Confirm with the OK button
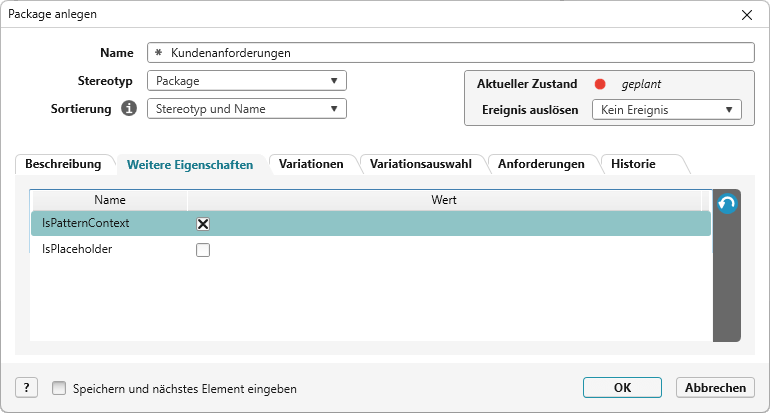This screenshot has height=413, width=770. click(x=622, y=388)
